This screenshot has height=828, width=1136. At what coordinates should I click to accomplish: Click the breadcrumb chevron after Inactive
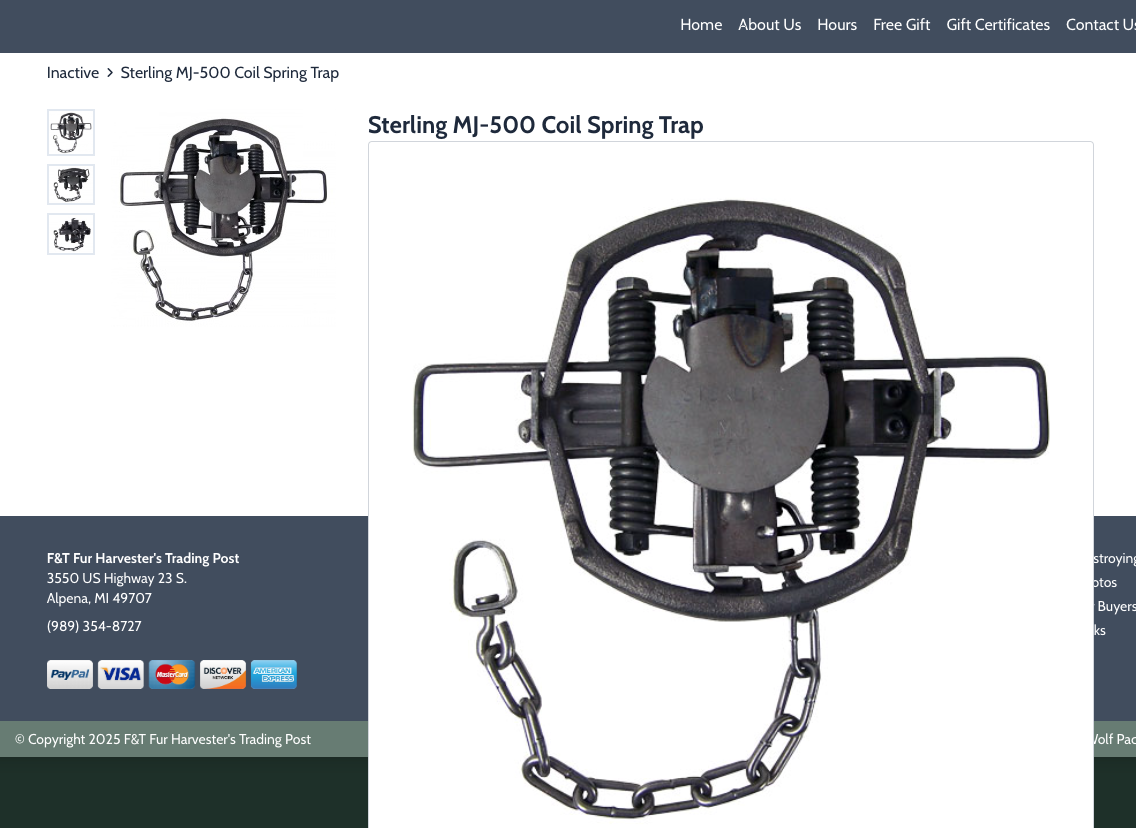click(109, 72)
